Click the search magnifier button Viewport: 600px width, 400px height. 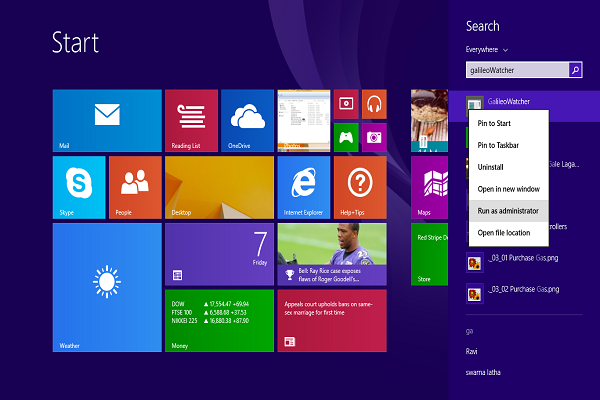click(x=576, y=70)
